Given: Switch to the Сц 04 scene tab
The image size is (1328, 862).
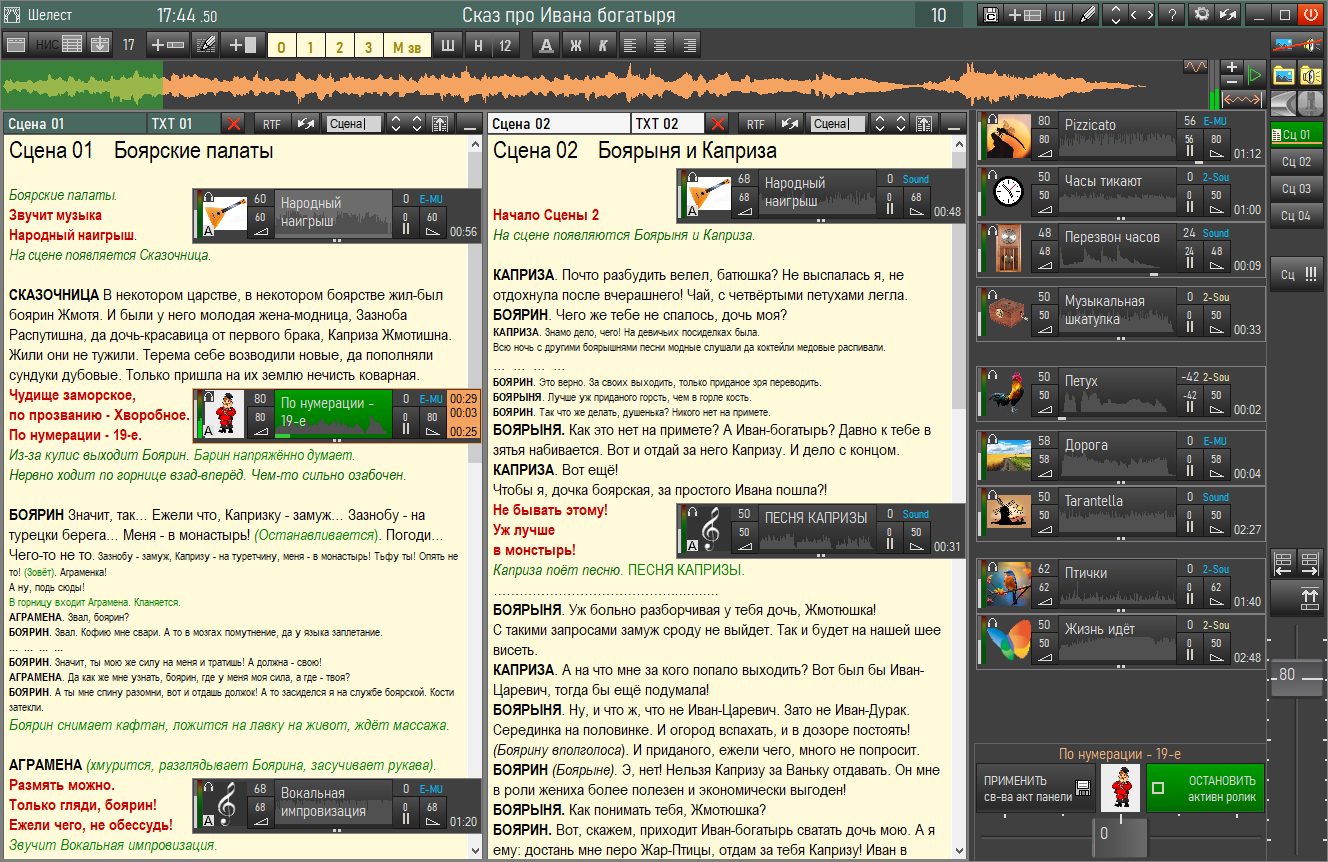Looking at the screenshot, I should [x=1296, y=215].
